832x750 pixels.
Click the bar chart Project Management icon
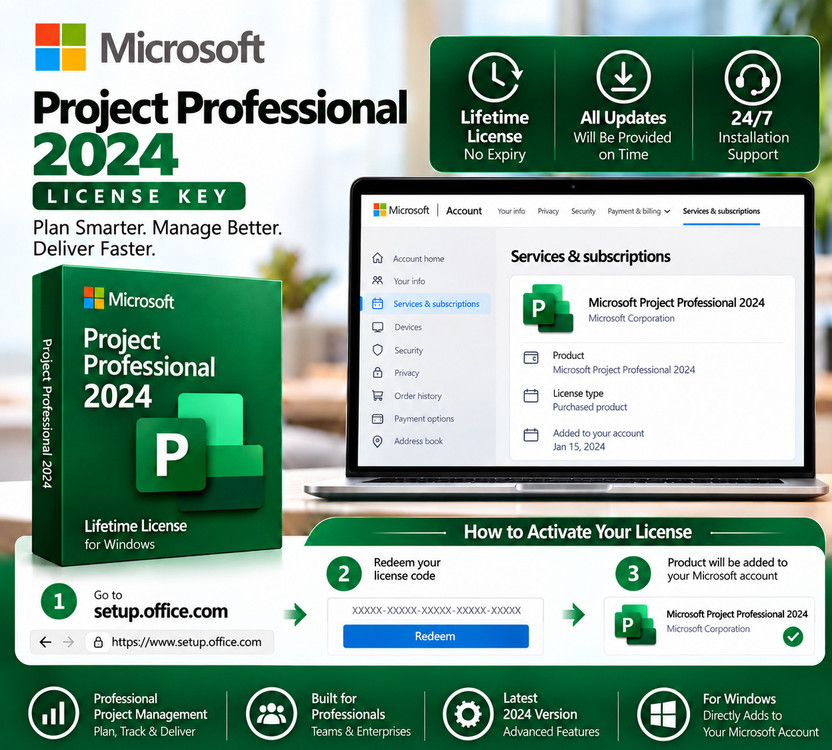[x=54, y=714]
